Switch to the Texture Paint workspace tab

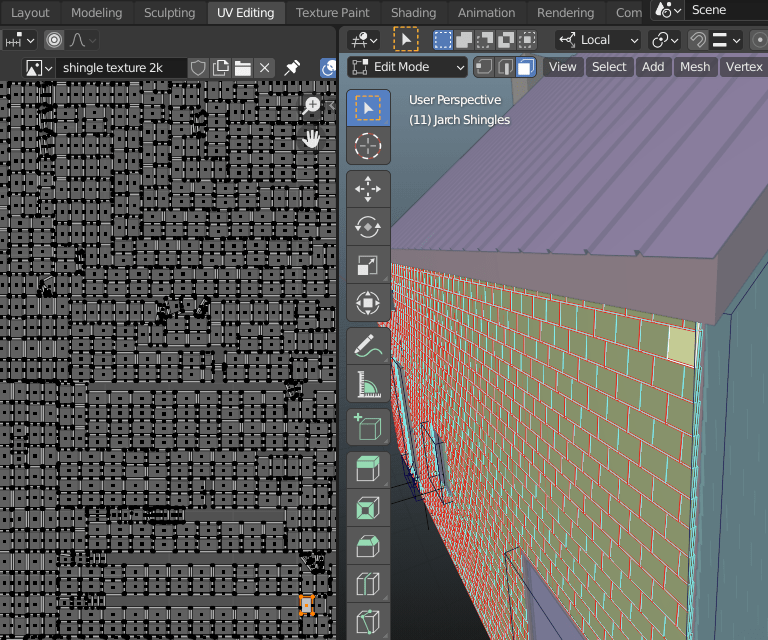click(333, 13)
